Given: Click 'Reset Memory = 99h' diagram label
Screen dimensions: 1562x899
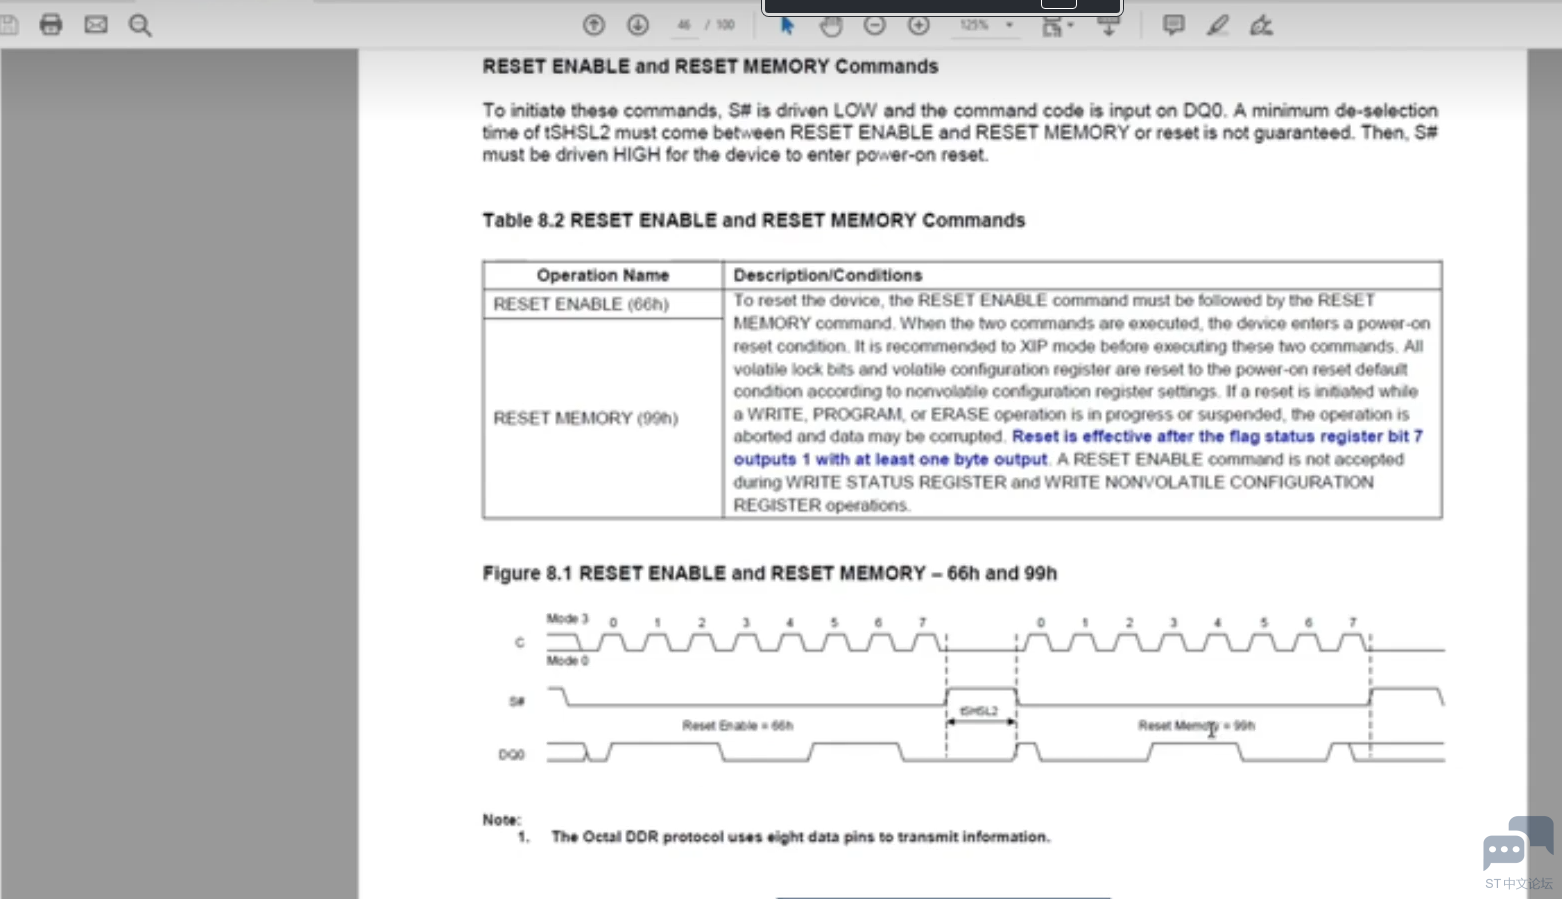Looking at the screenshot, I should tap(1196, 726).
